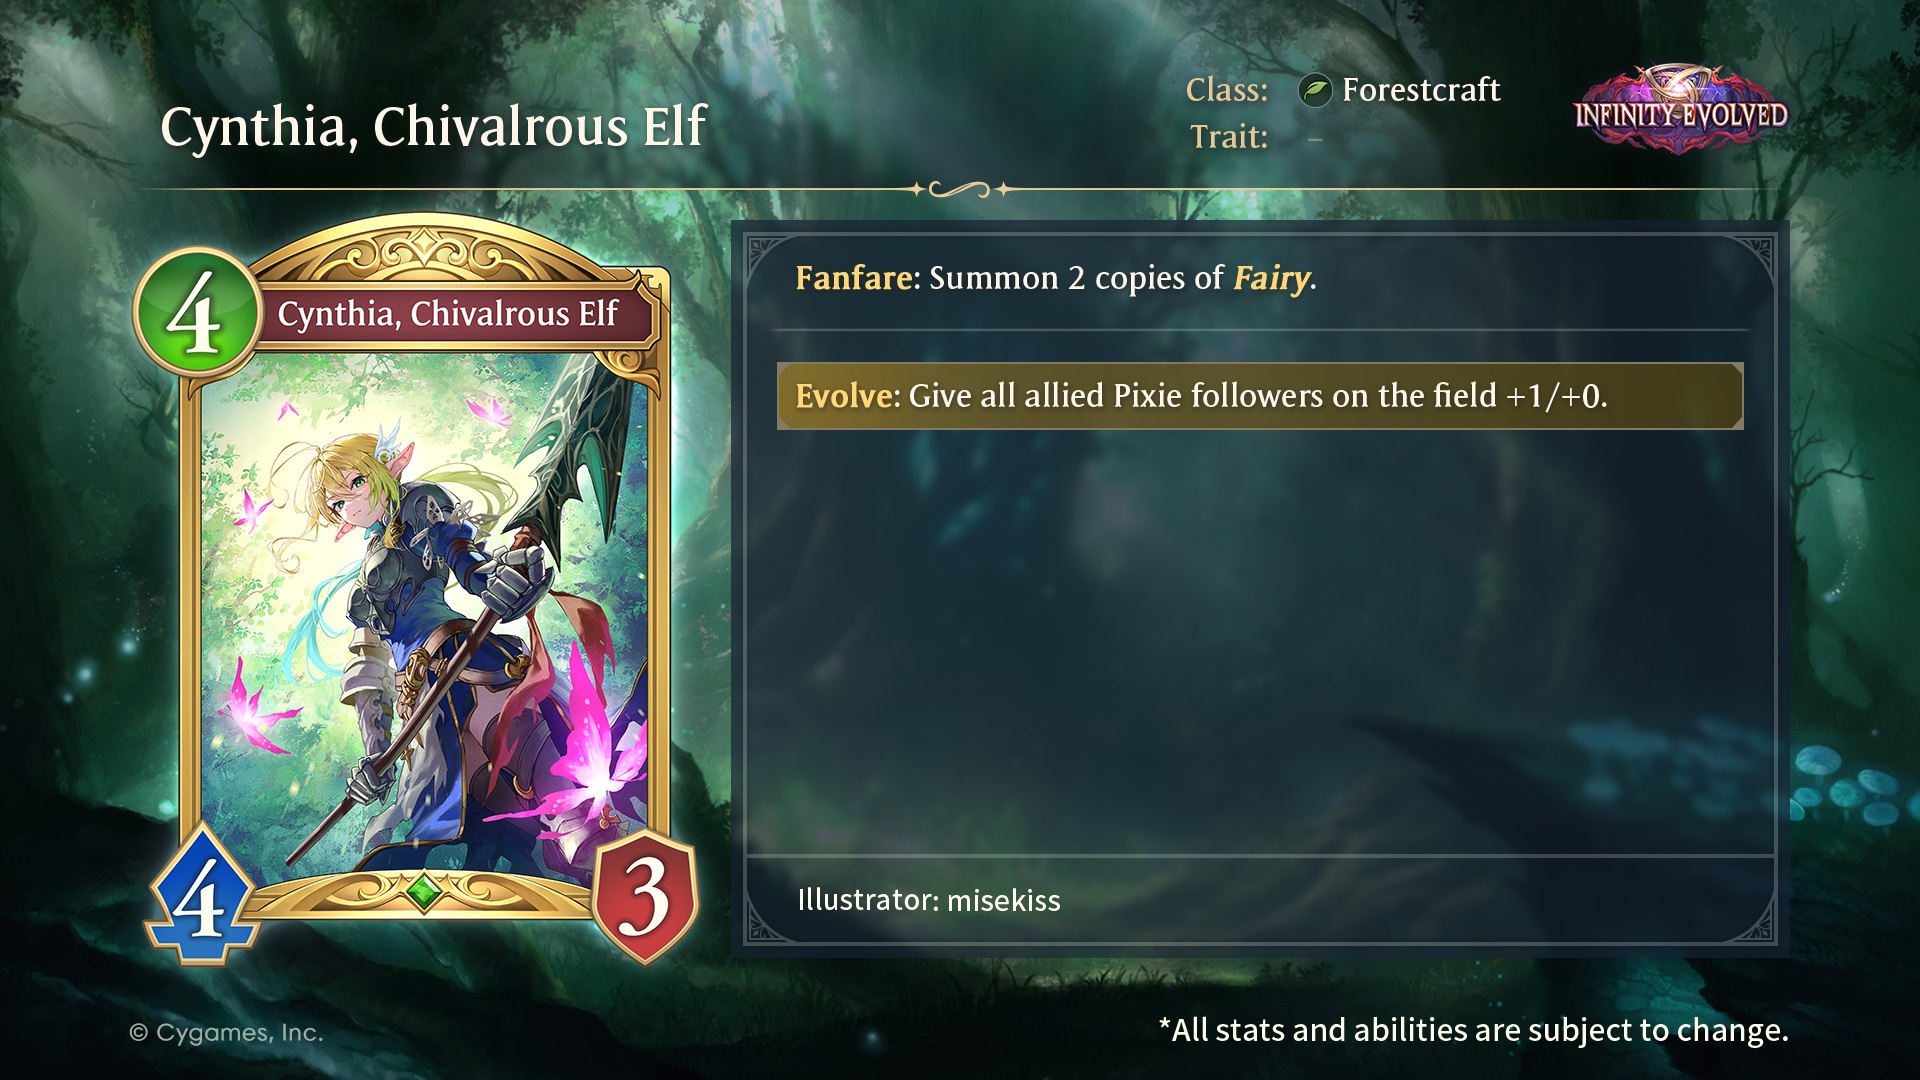Click the stats subject to change disclaimer

click(1474, 1030)
